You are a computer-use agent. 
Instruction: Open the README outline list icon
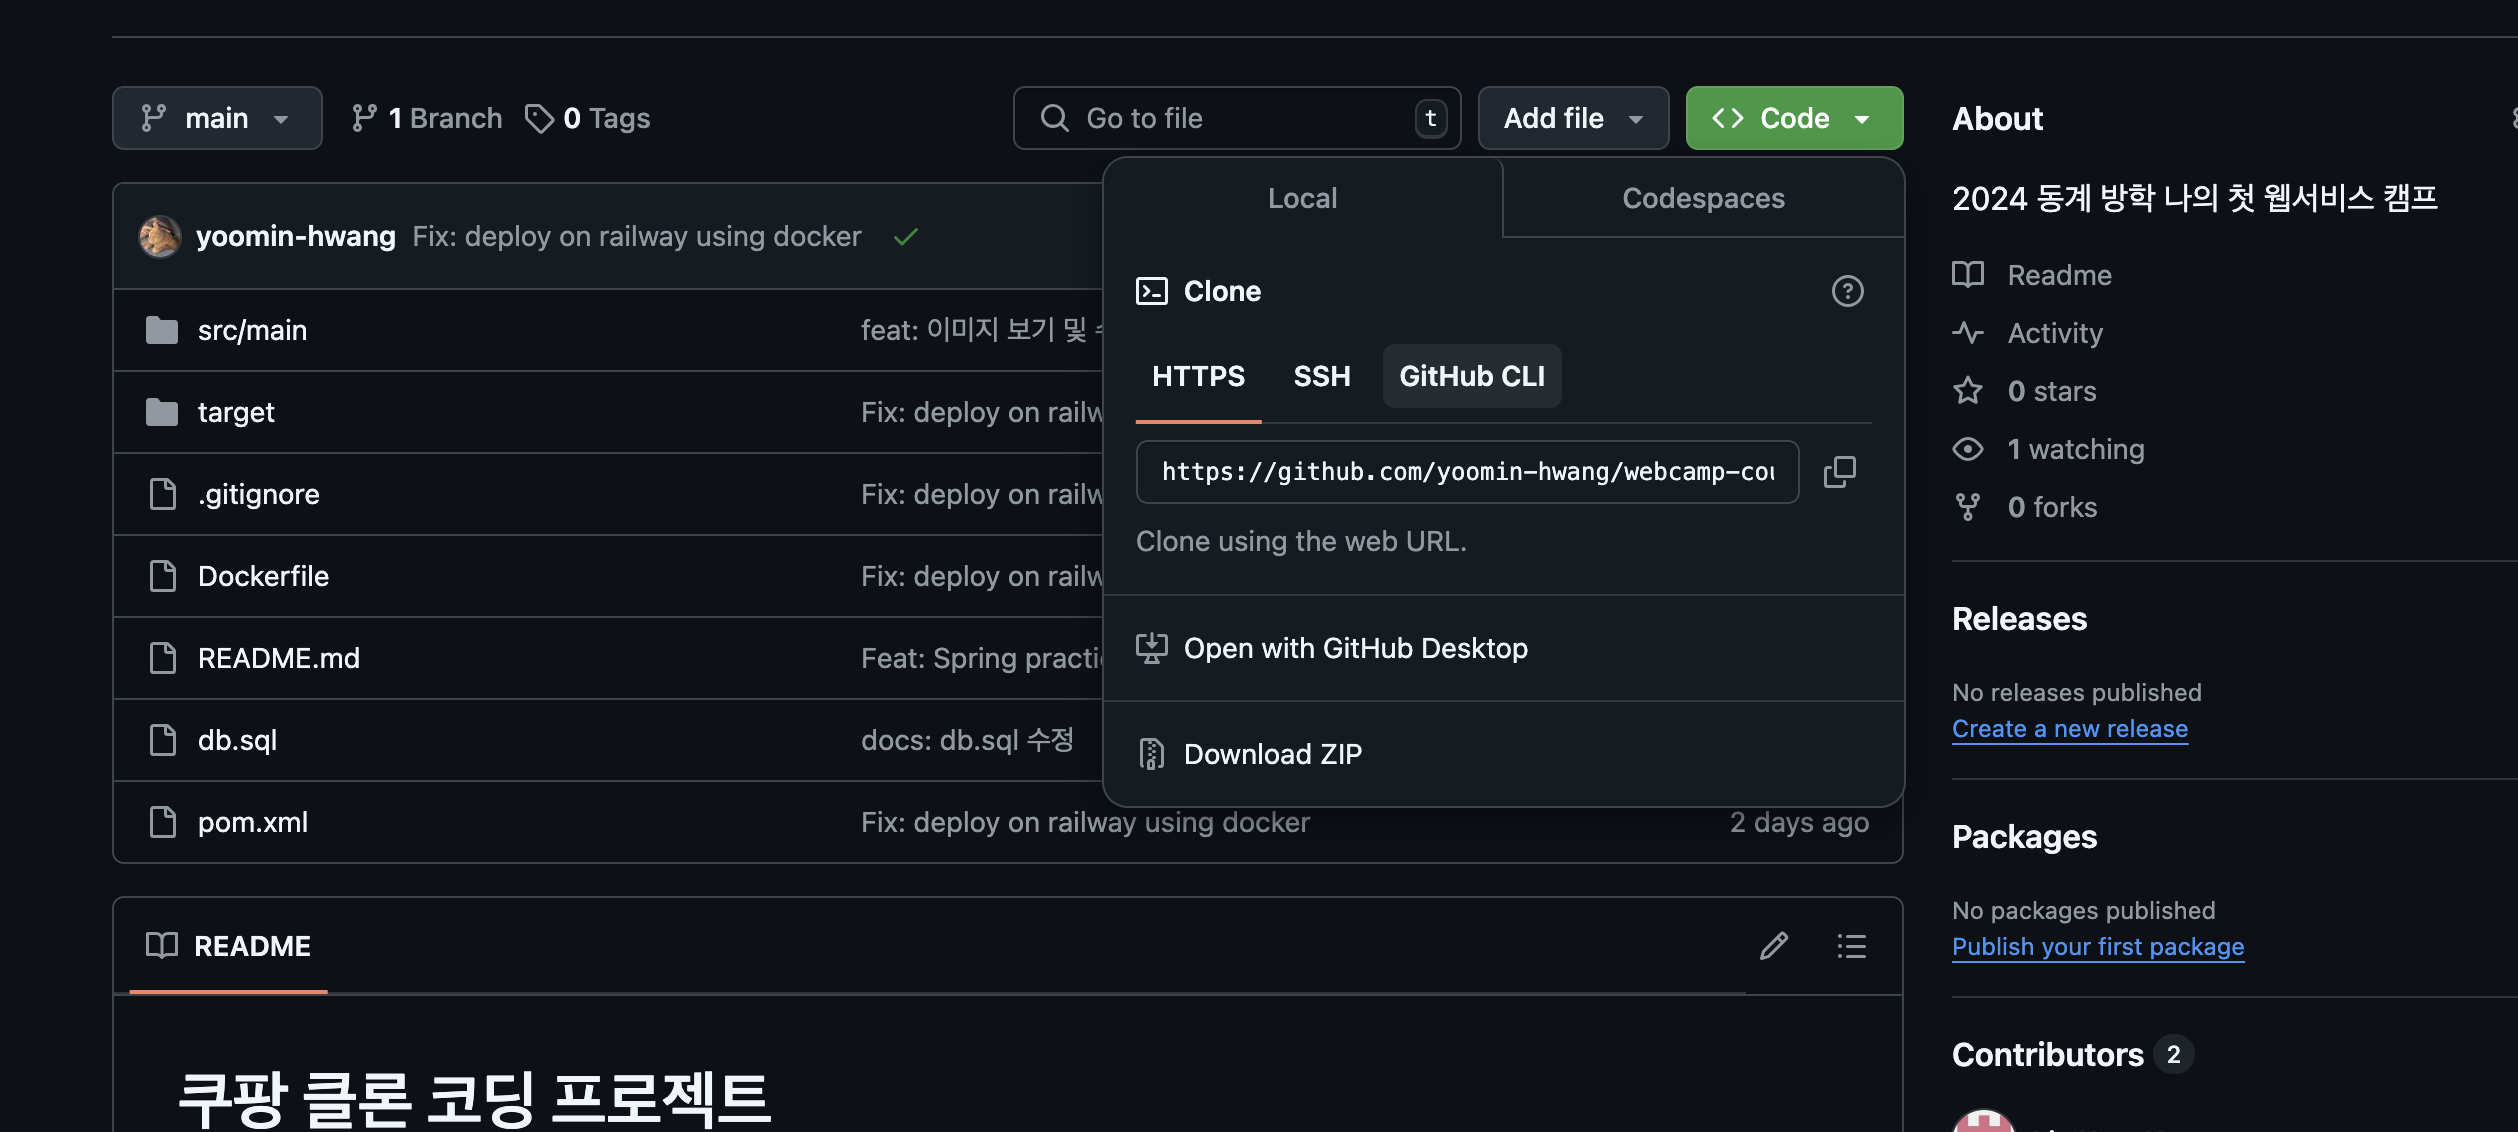(1852, 946)
